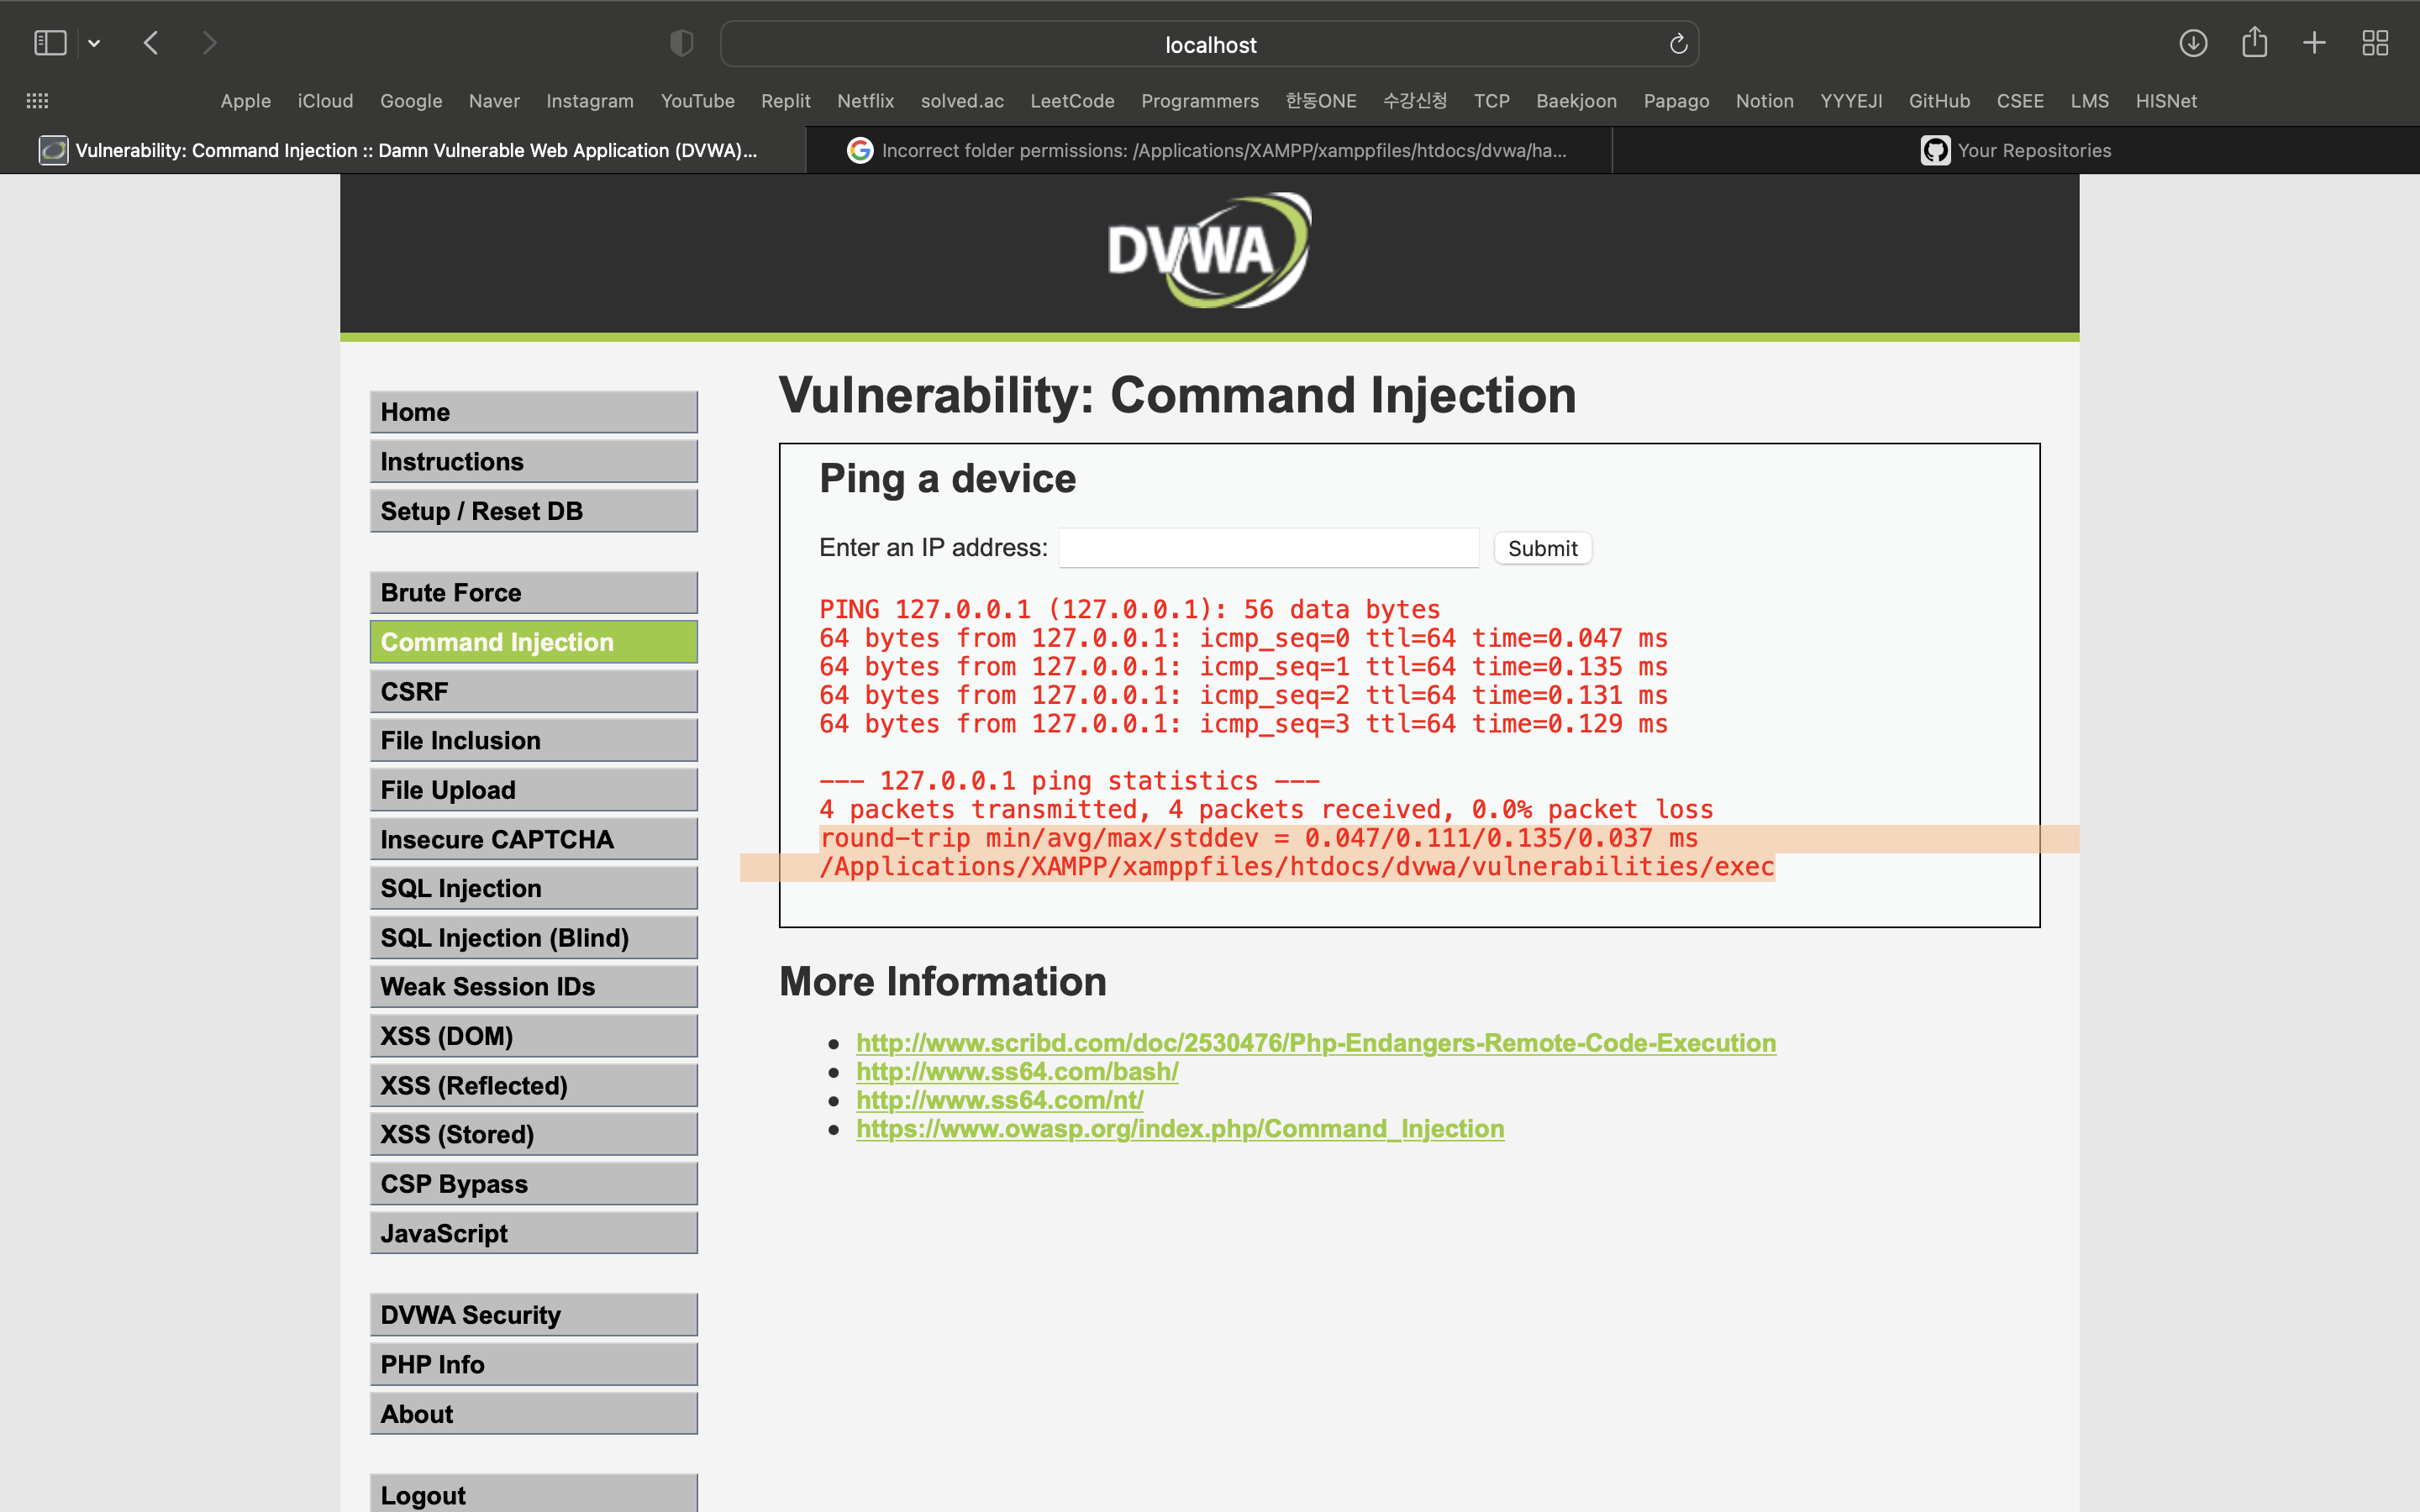Screen dimensions: 2420x1512
Task: Click the Submit button
Action: pyautogui.click(x=1542, y=548)
